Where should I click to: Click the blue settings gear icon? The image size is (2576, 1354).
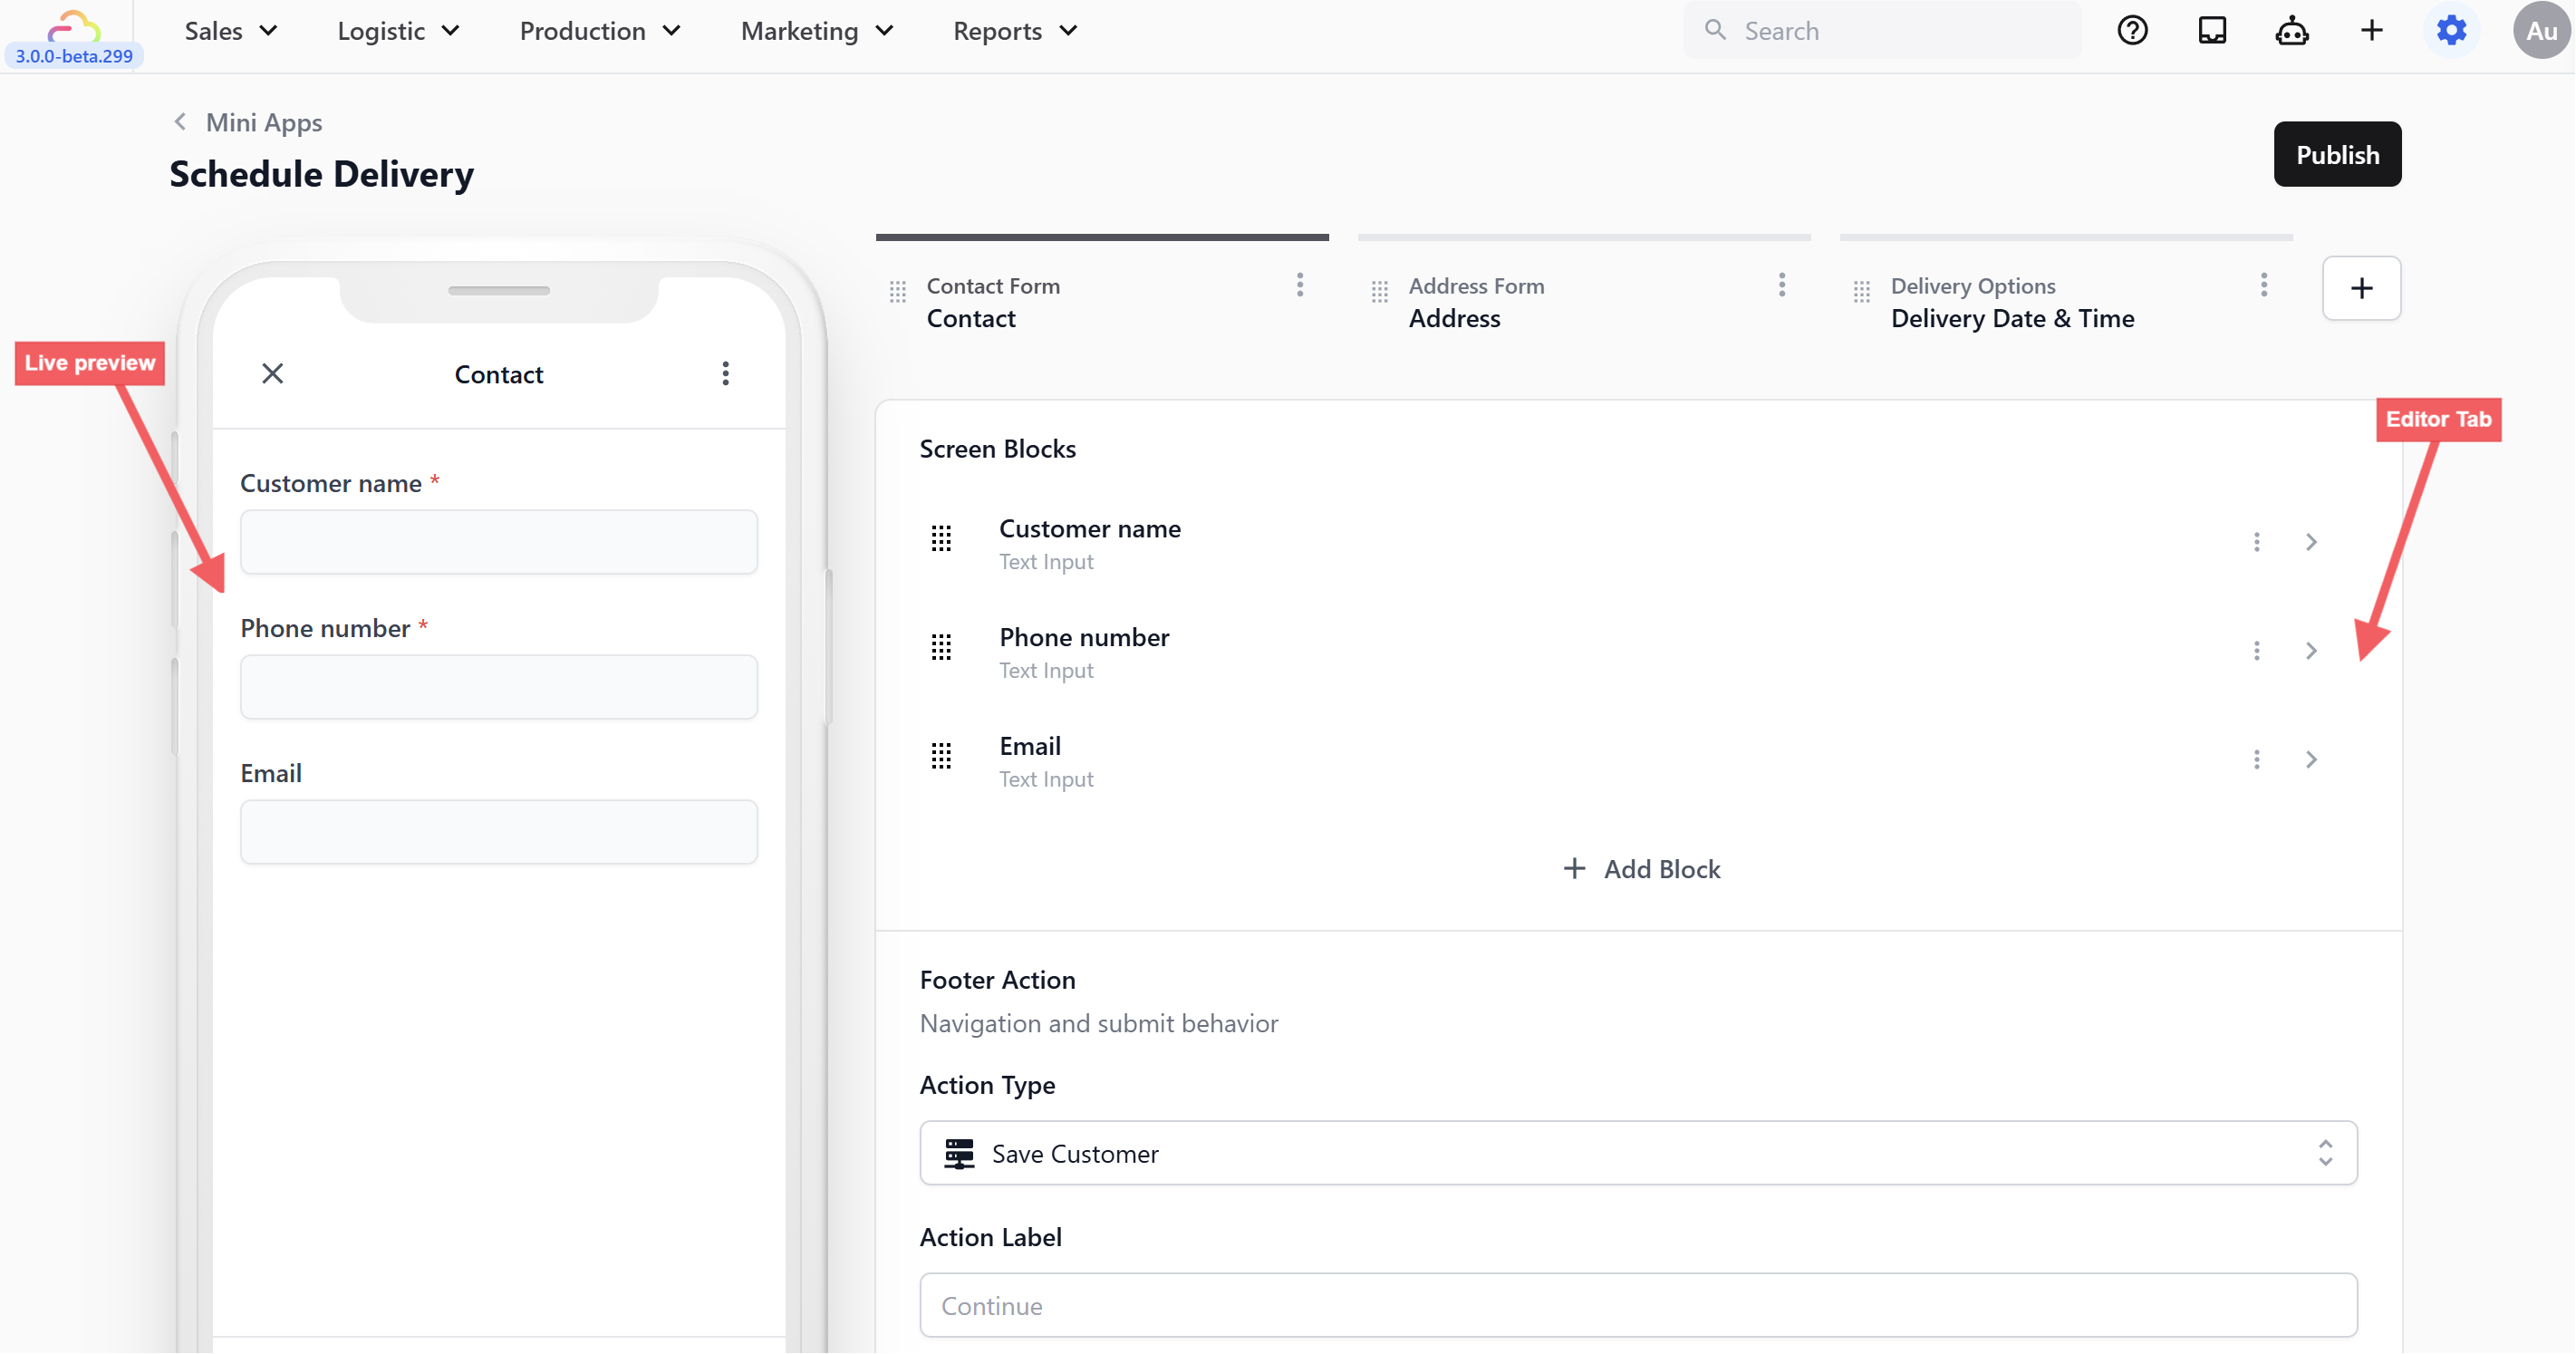point(2451,31)
